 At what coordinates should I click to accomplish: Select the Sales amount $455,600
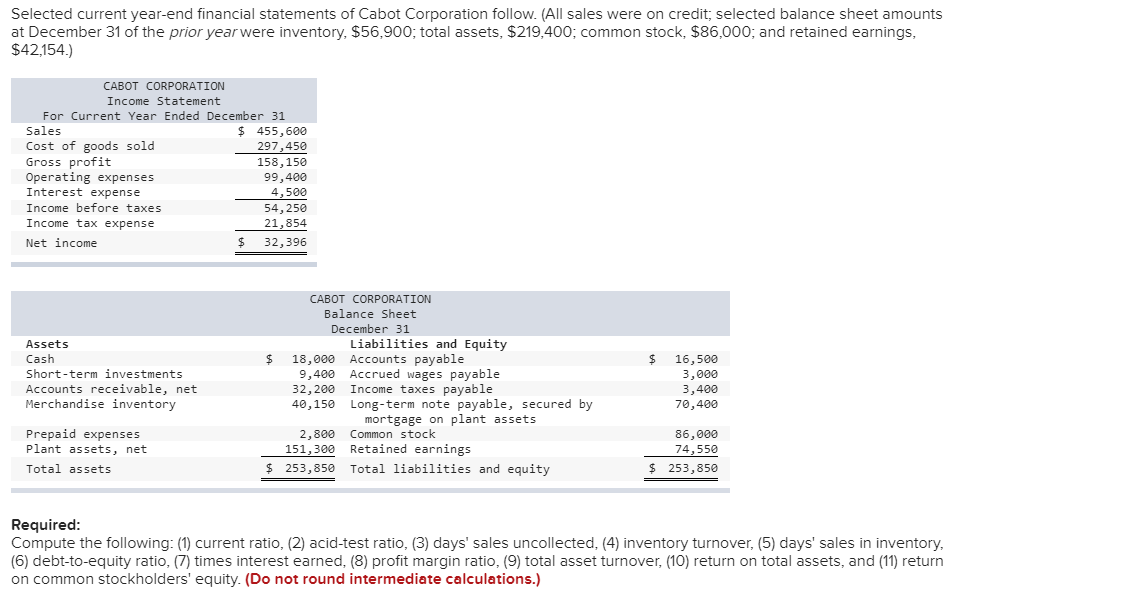click(278, 130)
